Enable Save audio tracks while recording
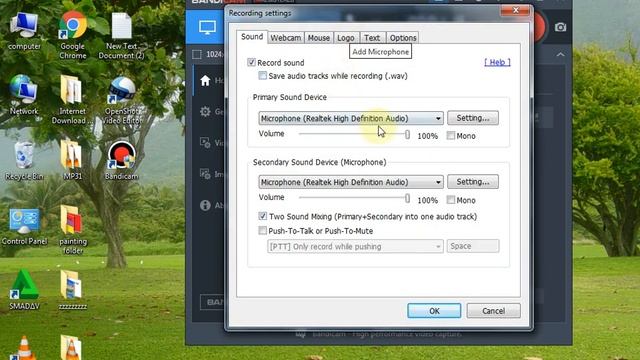The height and width of the screenshot is (360, 640). coord(262,76)
